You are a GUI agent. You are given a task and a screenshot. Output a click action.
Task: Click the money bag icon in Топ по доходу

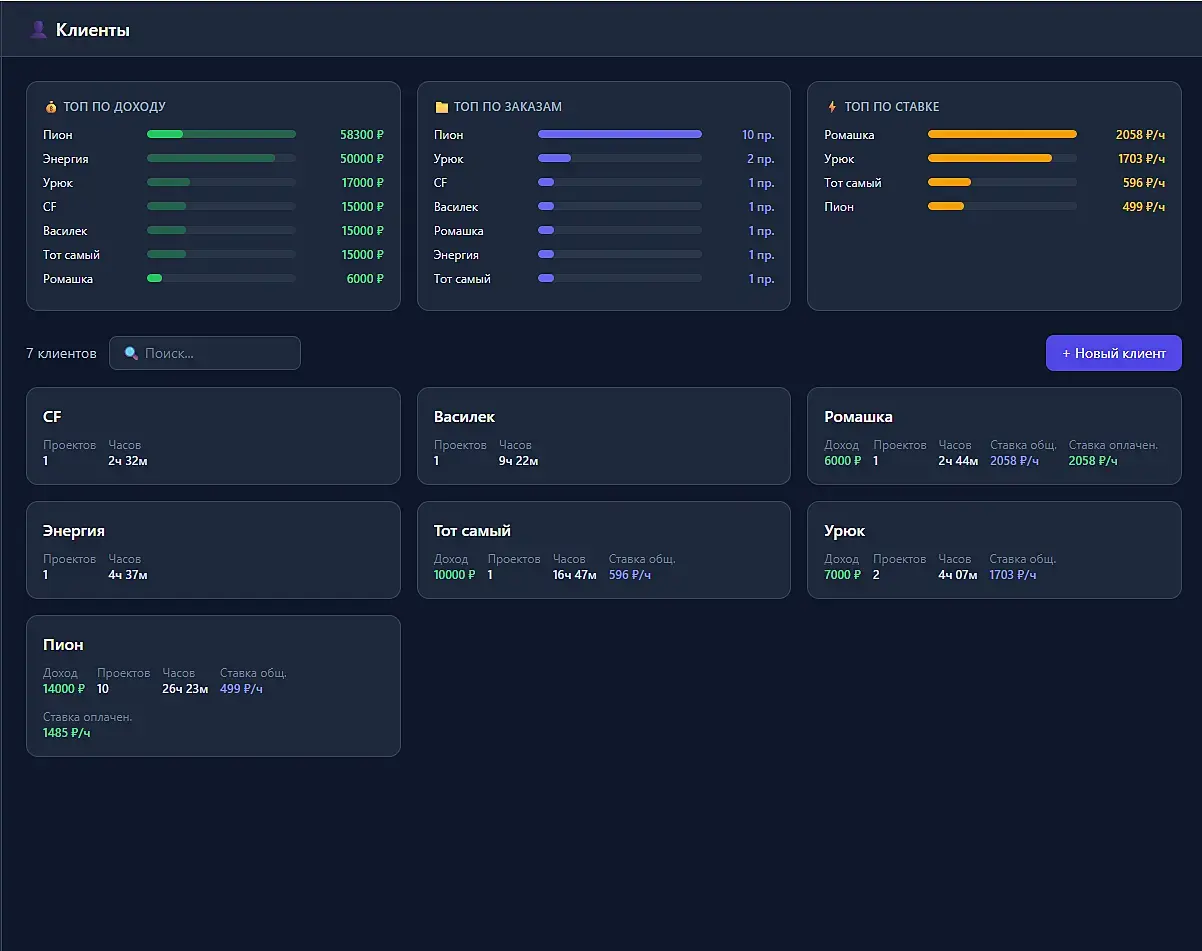[51, 107]
